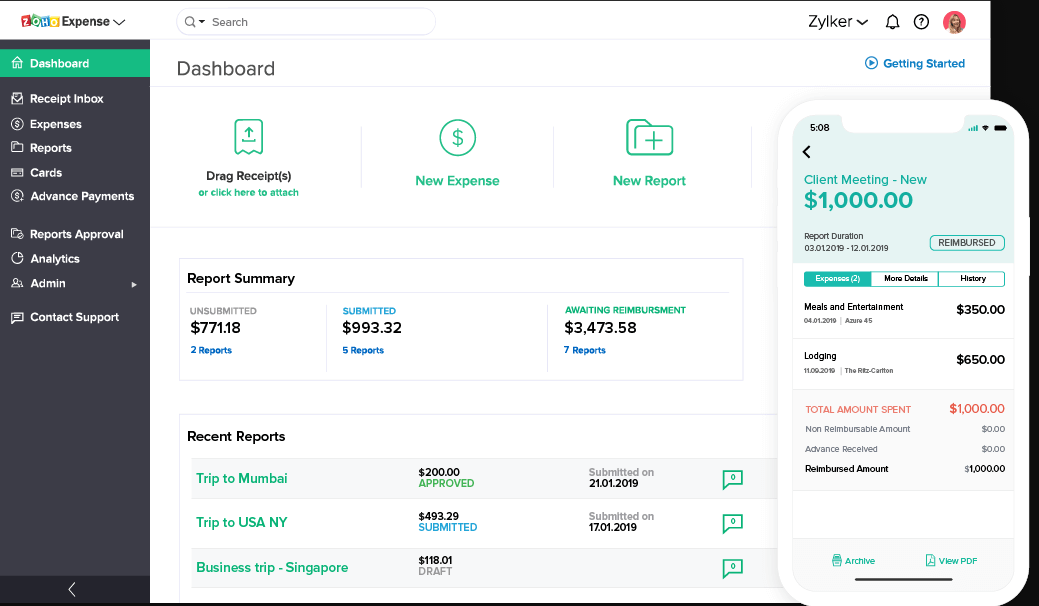Open comments for Trip to Mumbai report

click(732, 479)
